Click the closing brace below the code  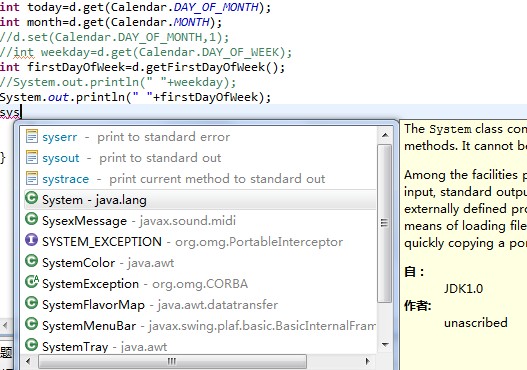[x=3, y=157]
